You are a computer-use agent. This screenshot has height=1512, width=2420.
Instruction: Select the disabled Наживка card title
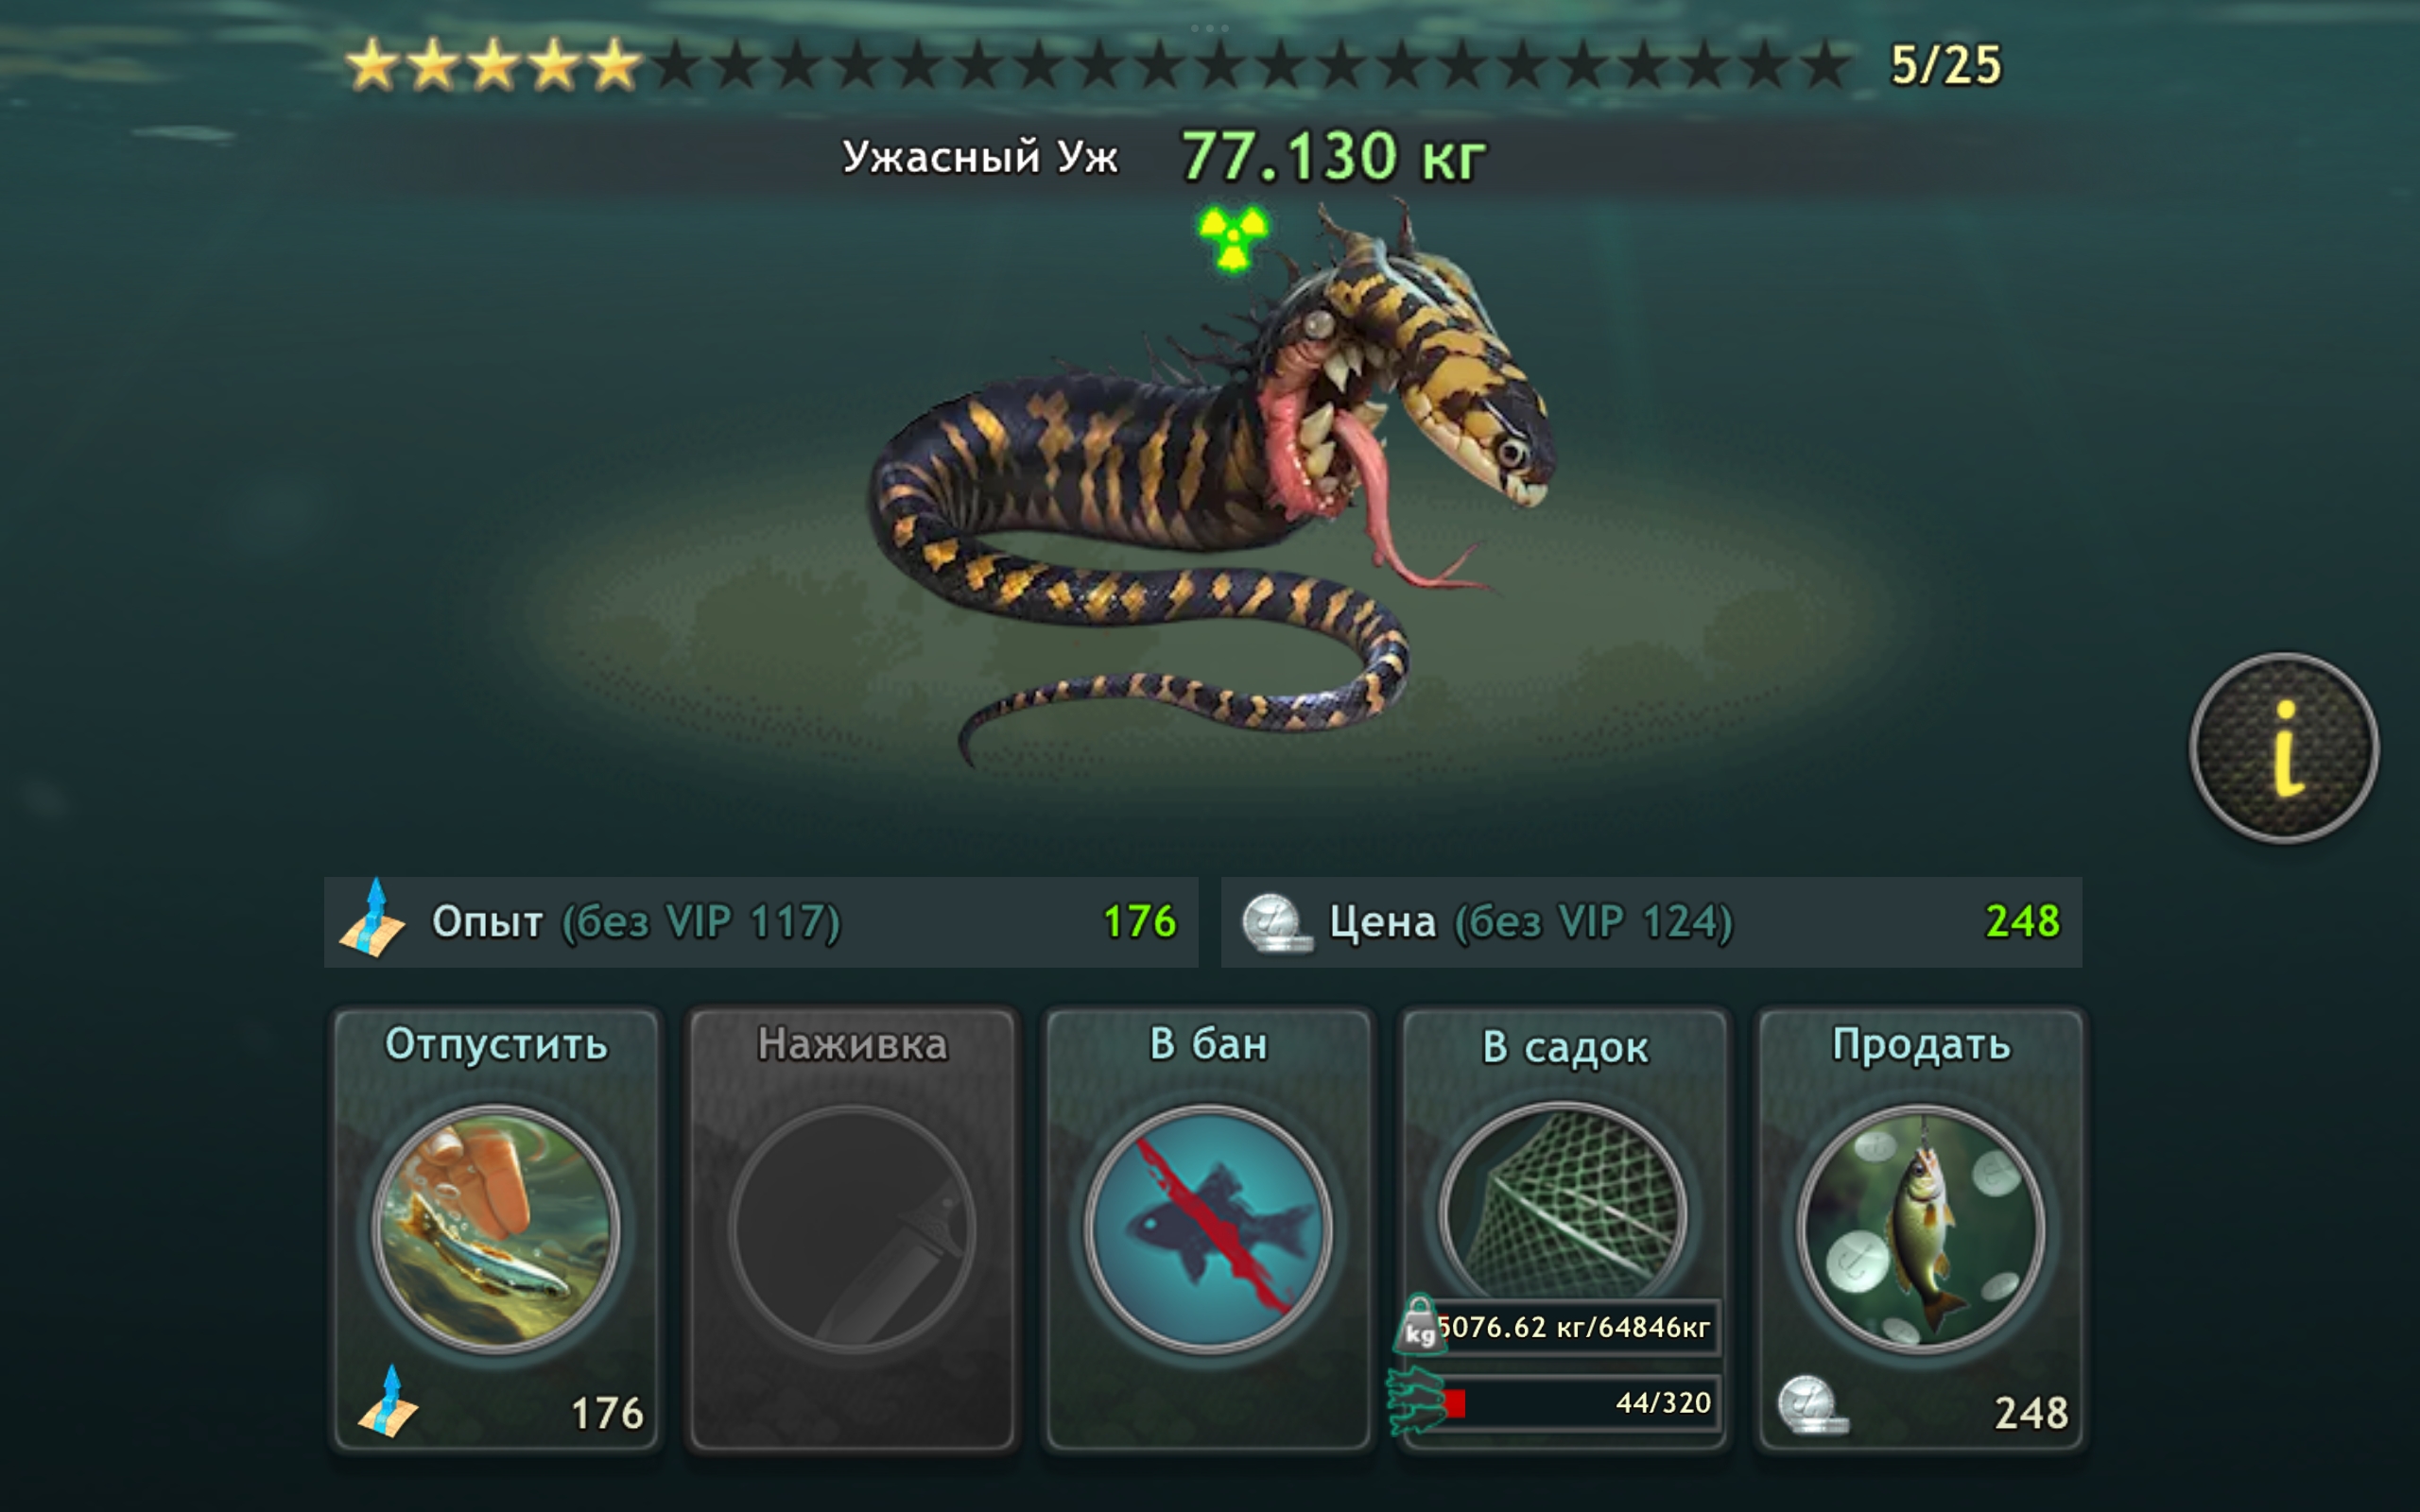852,1044
